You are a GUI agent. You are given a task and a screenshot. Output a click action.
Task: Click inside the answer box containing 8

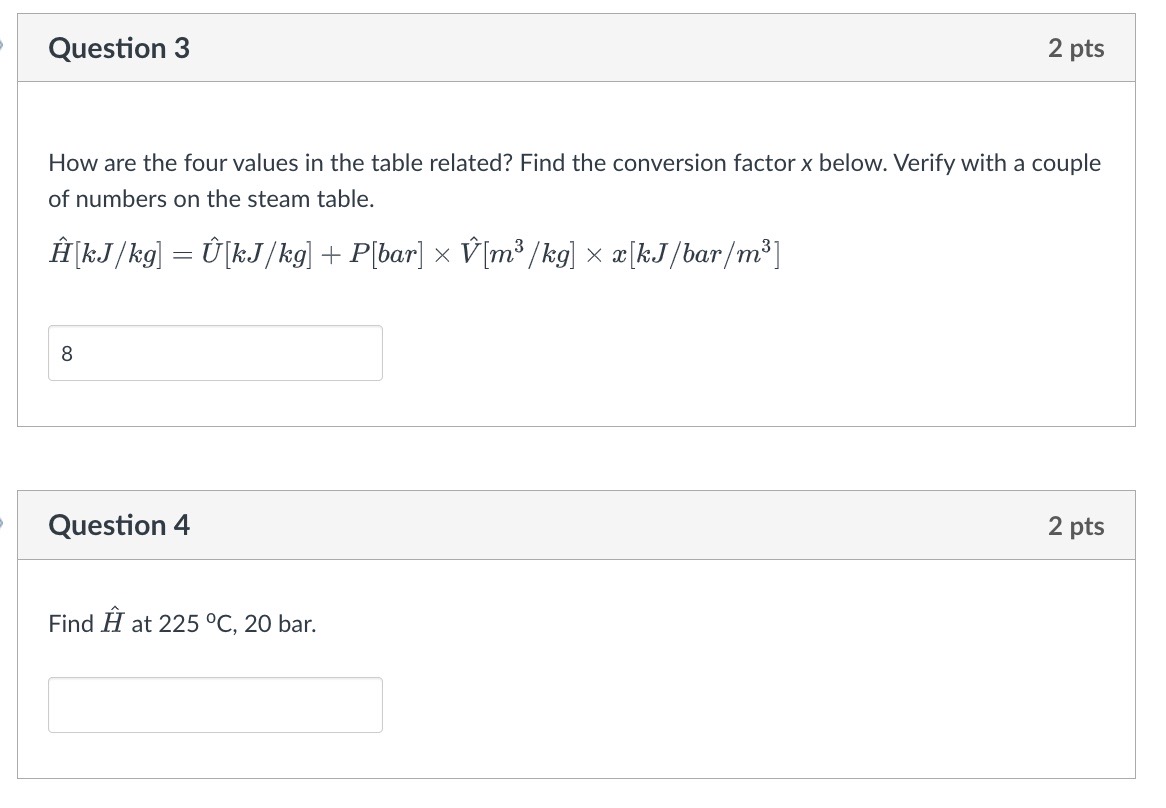[x=215, y=353]
